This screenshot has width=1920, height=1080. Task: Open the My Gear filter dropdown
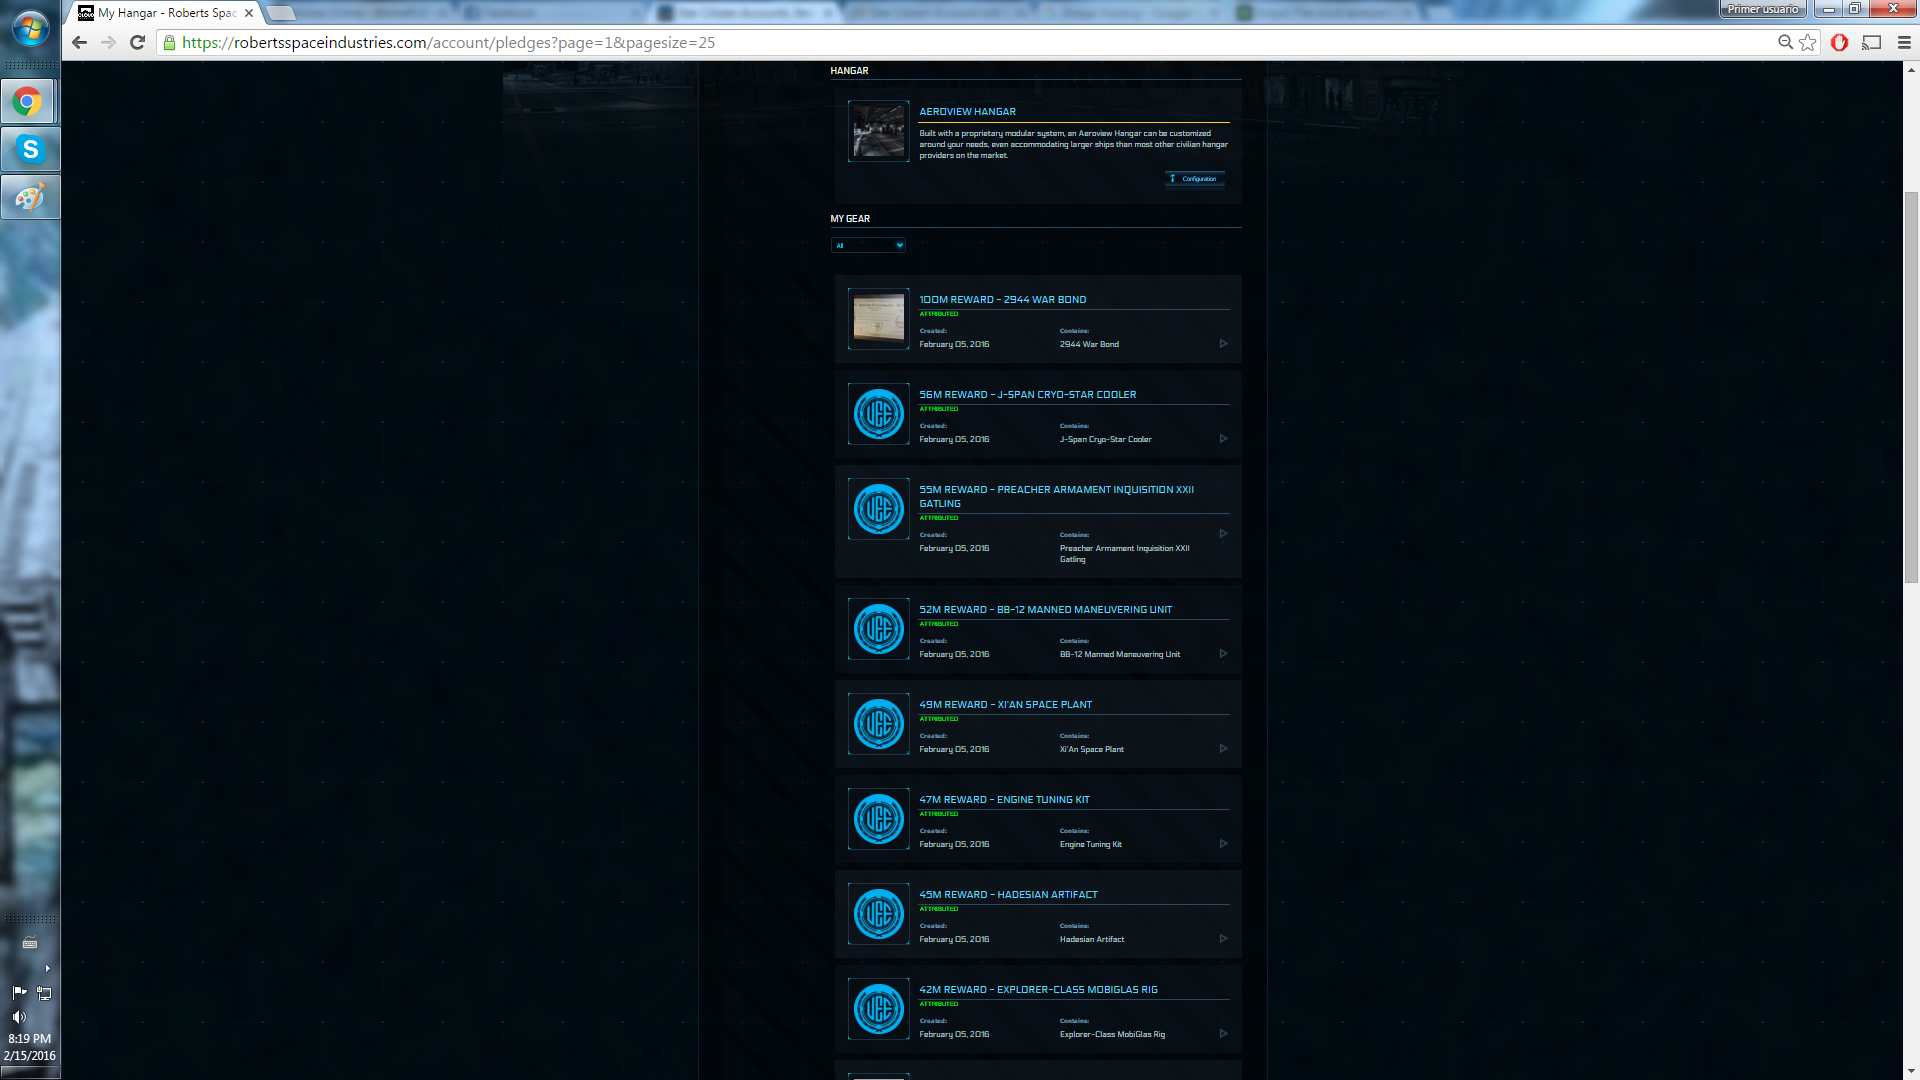point(868,245)
